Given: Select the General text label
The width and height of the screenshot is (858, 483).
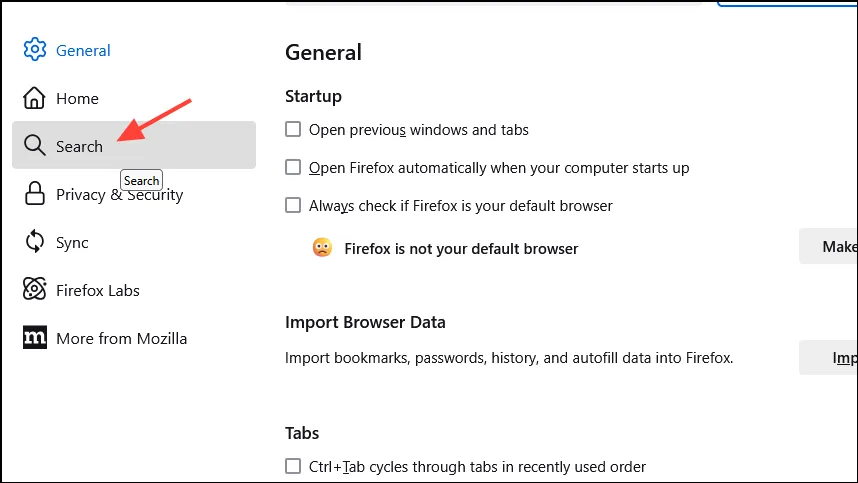Looking at the screenshot, I should 83,50.
